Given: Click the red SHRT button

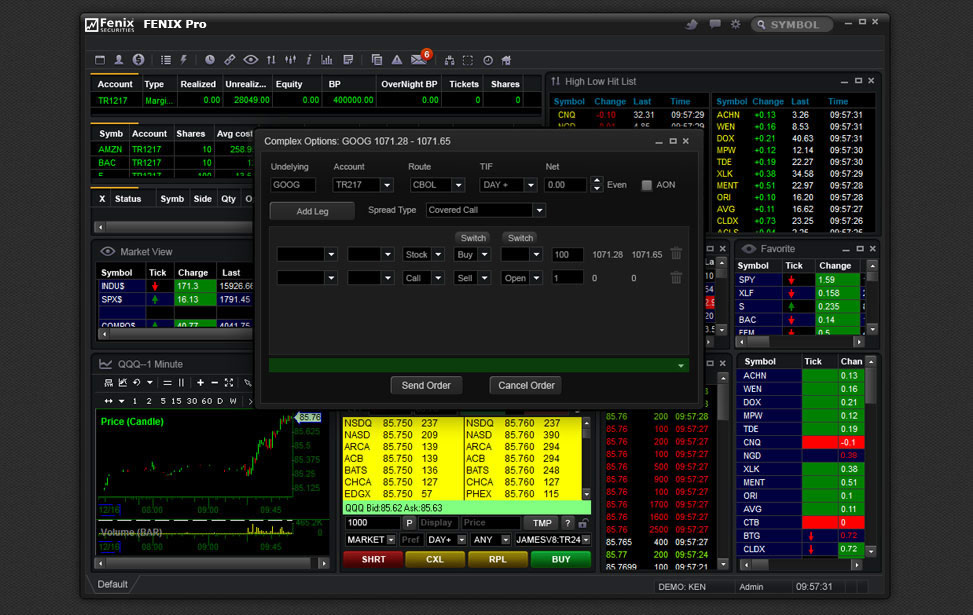Looking at the screenshot, I should pos(373,559).
